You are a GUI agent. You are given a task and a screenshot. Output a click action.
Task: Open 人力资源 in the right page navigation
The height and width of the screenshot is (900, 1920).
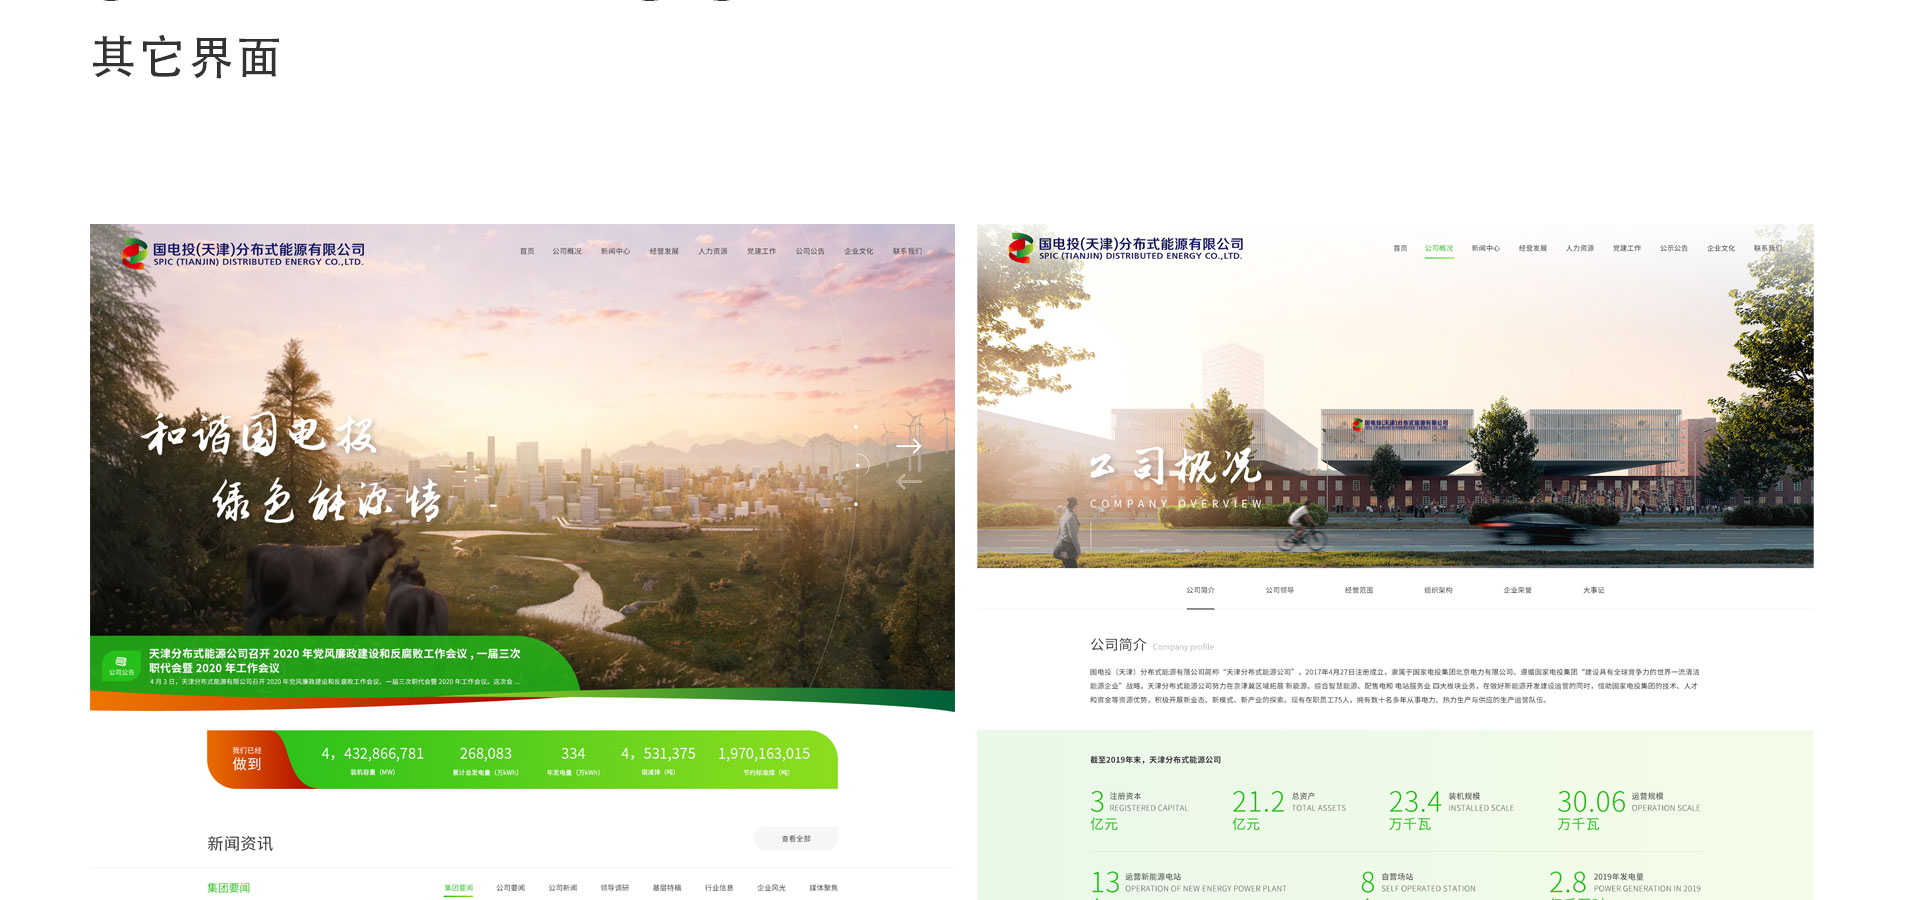[1580, 248]
